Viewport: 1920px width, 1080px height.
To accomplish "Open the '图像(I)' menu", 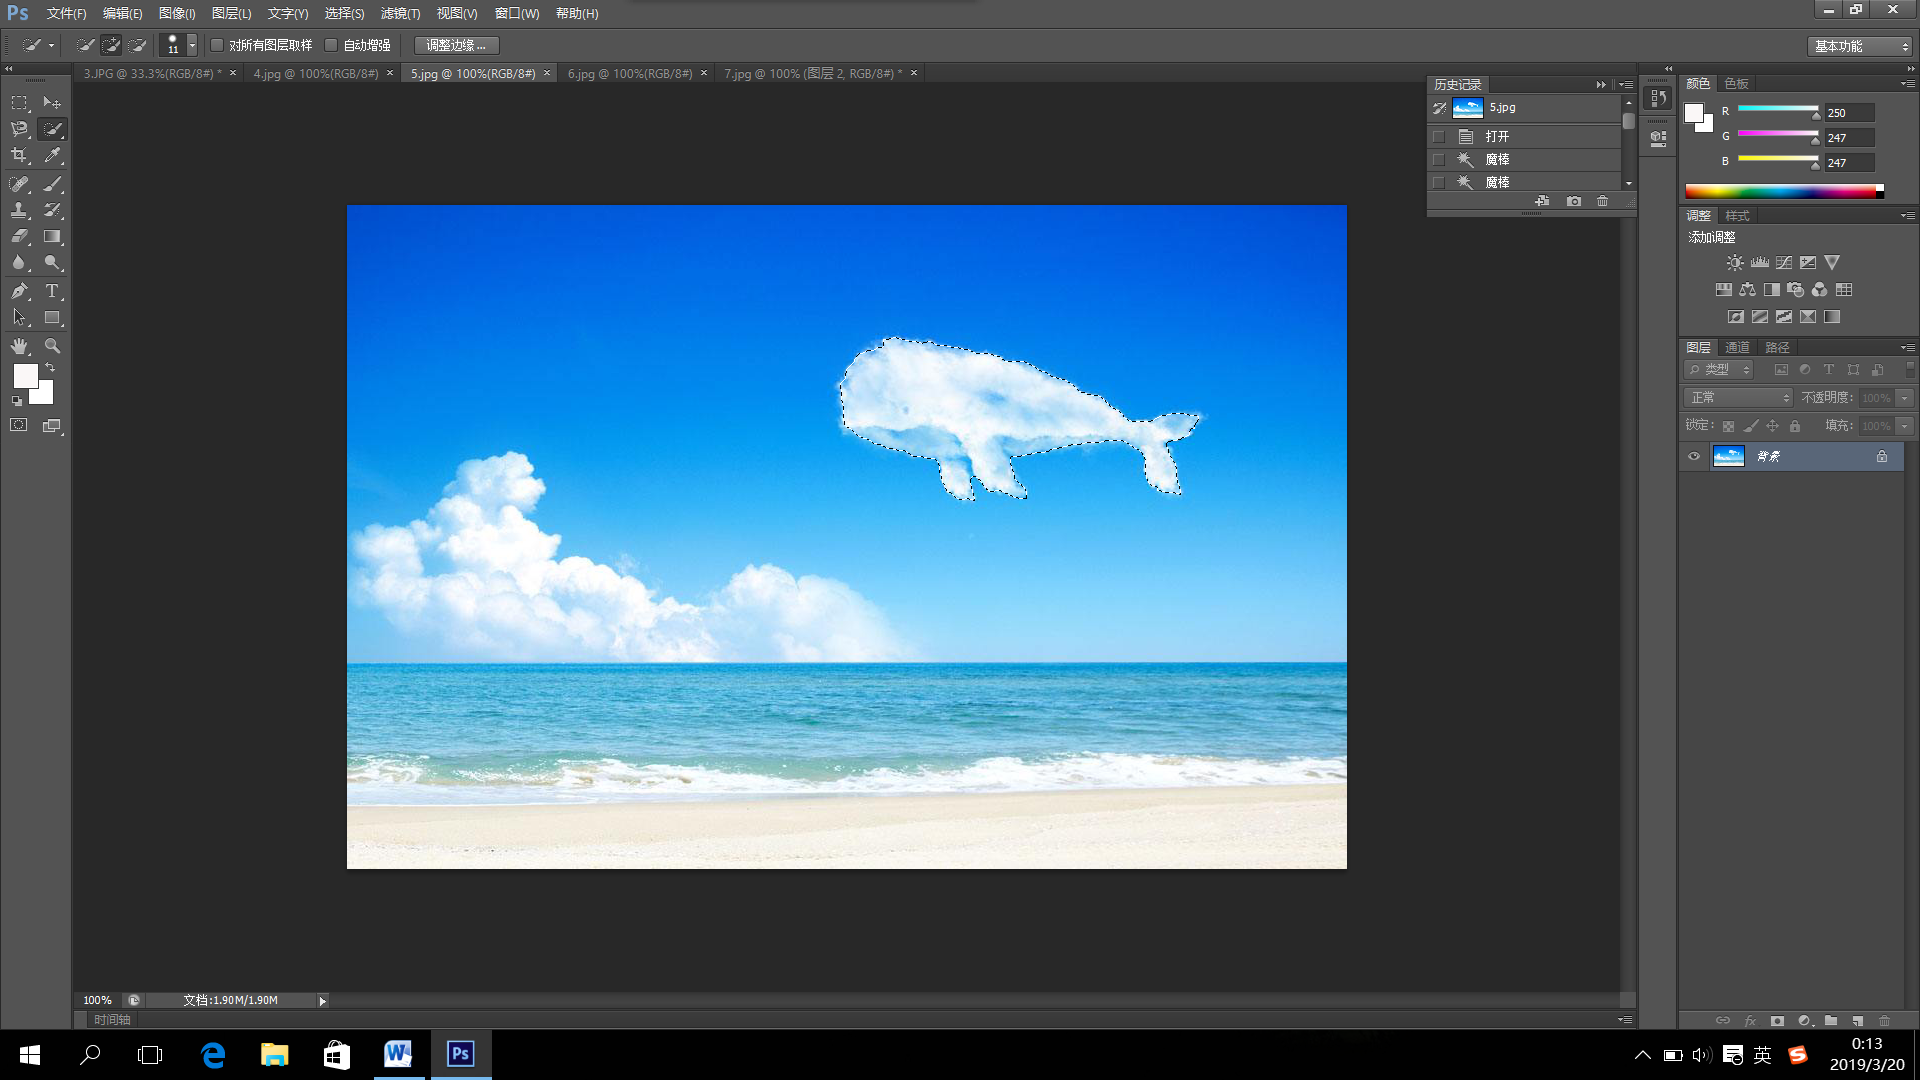I will (177, 14).
